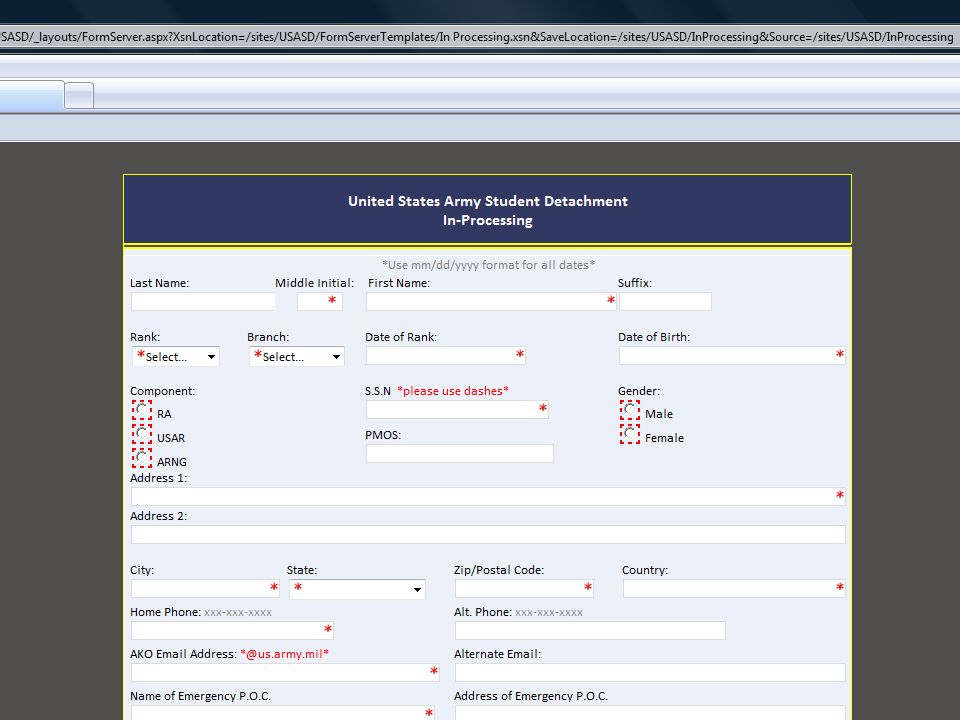Click the United States Army Student Detachment title
Screen dimensions: 960x720
[488, 201]
